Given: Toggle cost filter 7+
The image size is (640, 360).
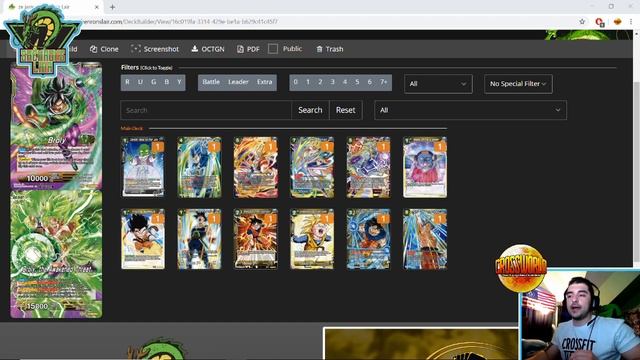Looking at the screenshot, I should tap(384, 82).
